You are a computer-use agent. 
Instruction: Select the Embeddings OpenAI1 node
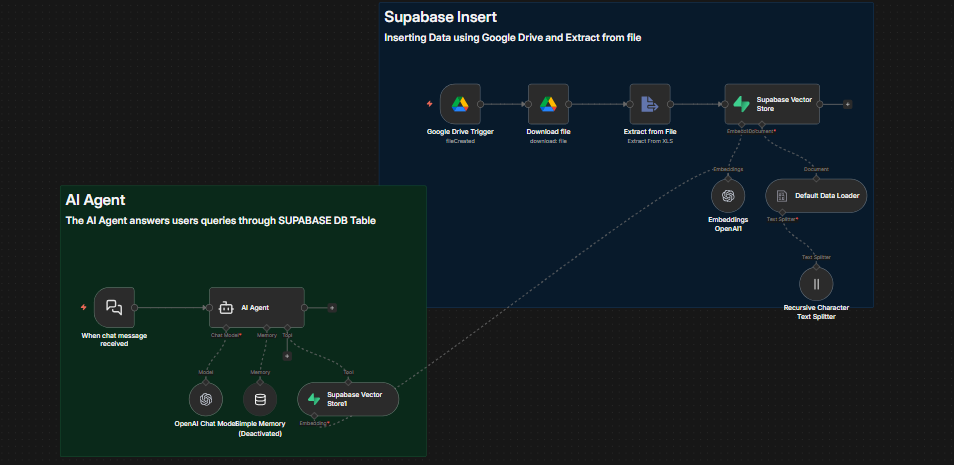(x=728, y=195)
